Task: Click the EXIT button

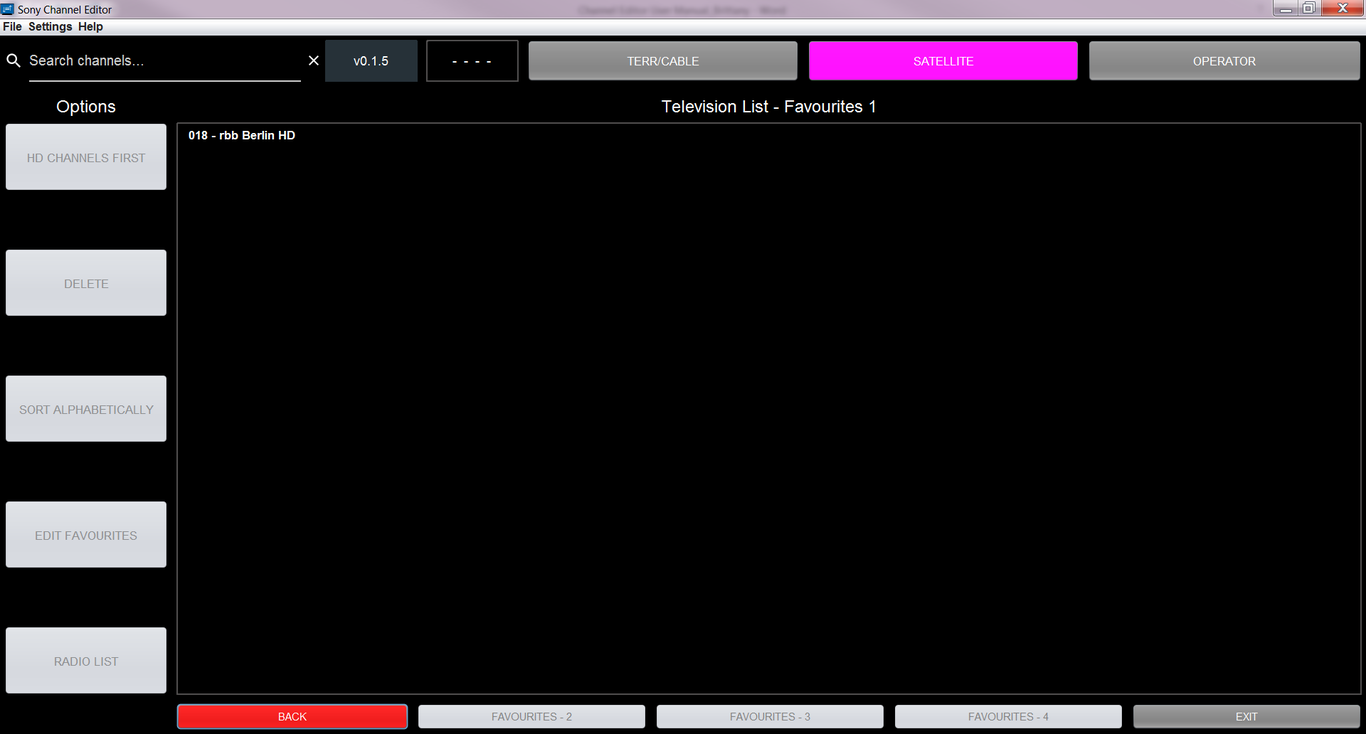Action: 1246,717
